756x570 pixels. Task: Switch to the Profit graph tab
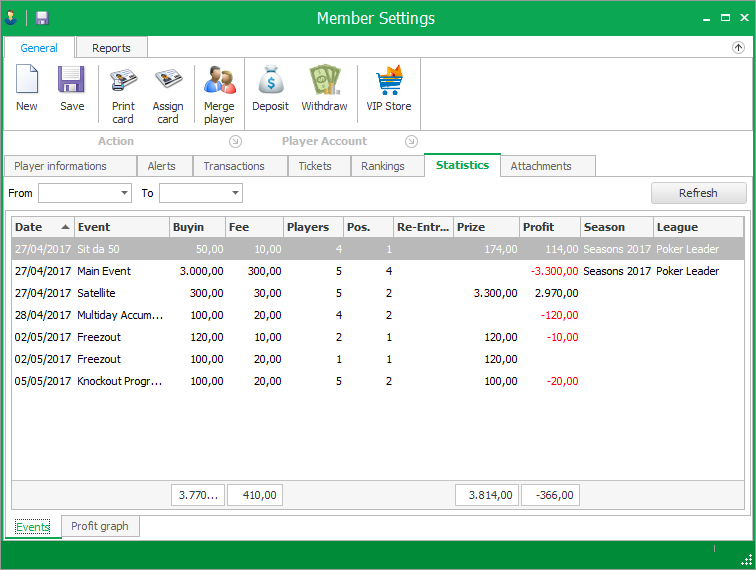100,526
